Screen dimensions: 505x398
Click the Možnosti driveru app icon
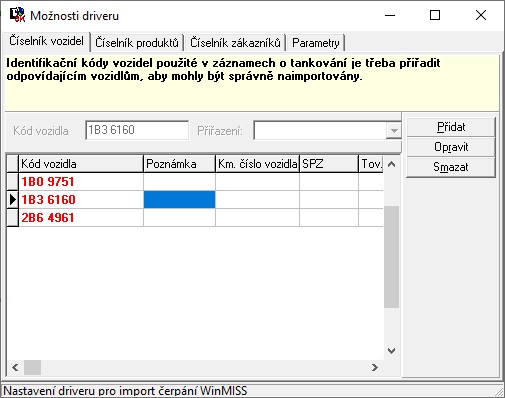point(17,15)
